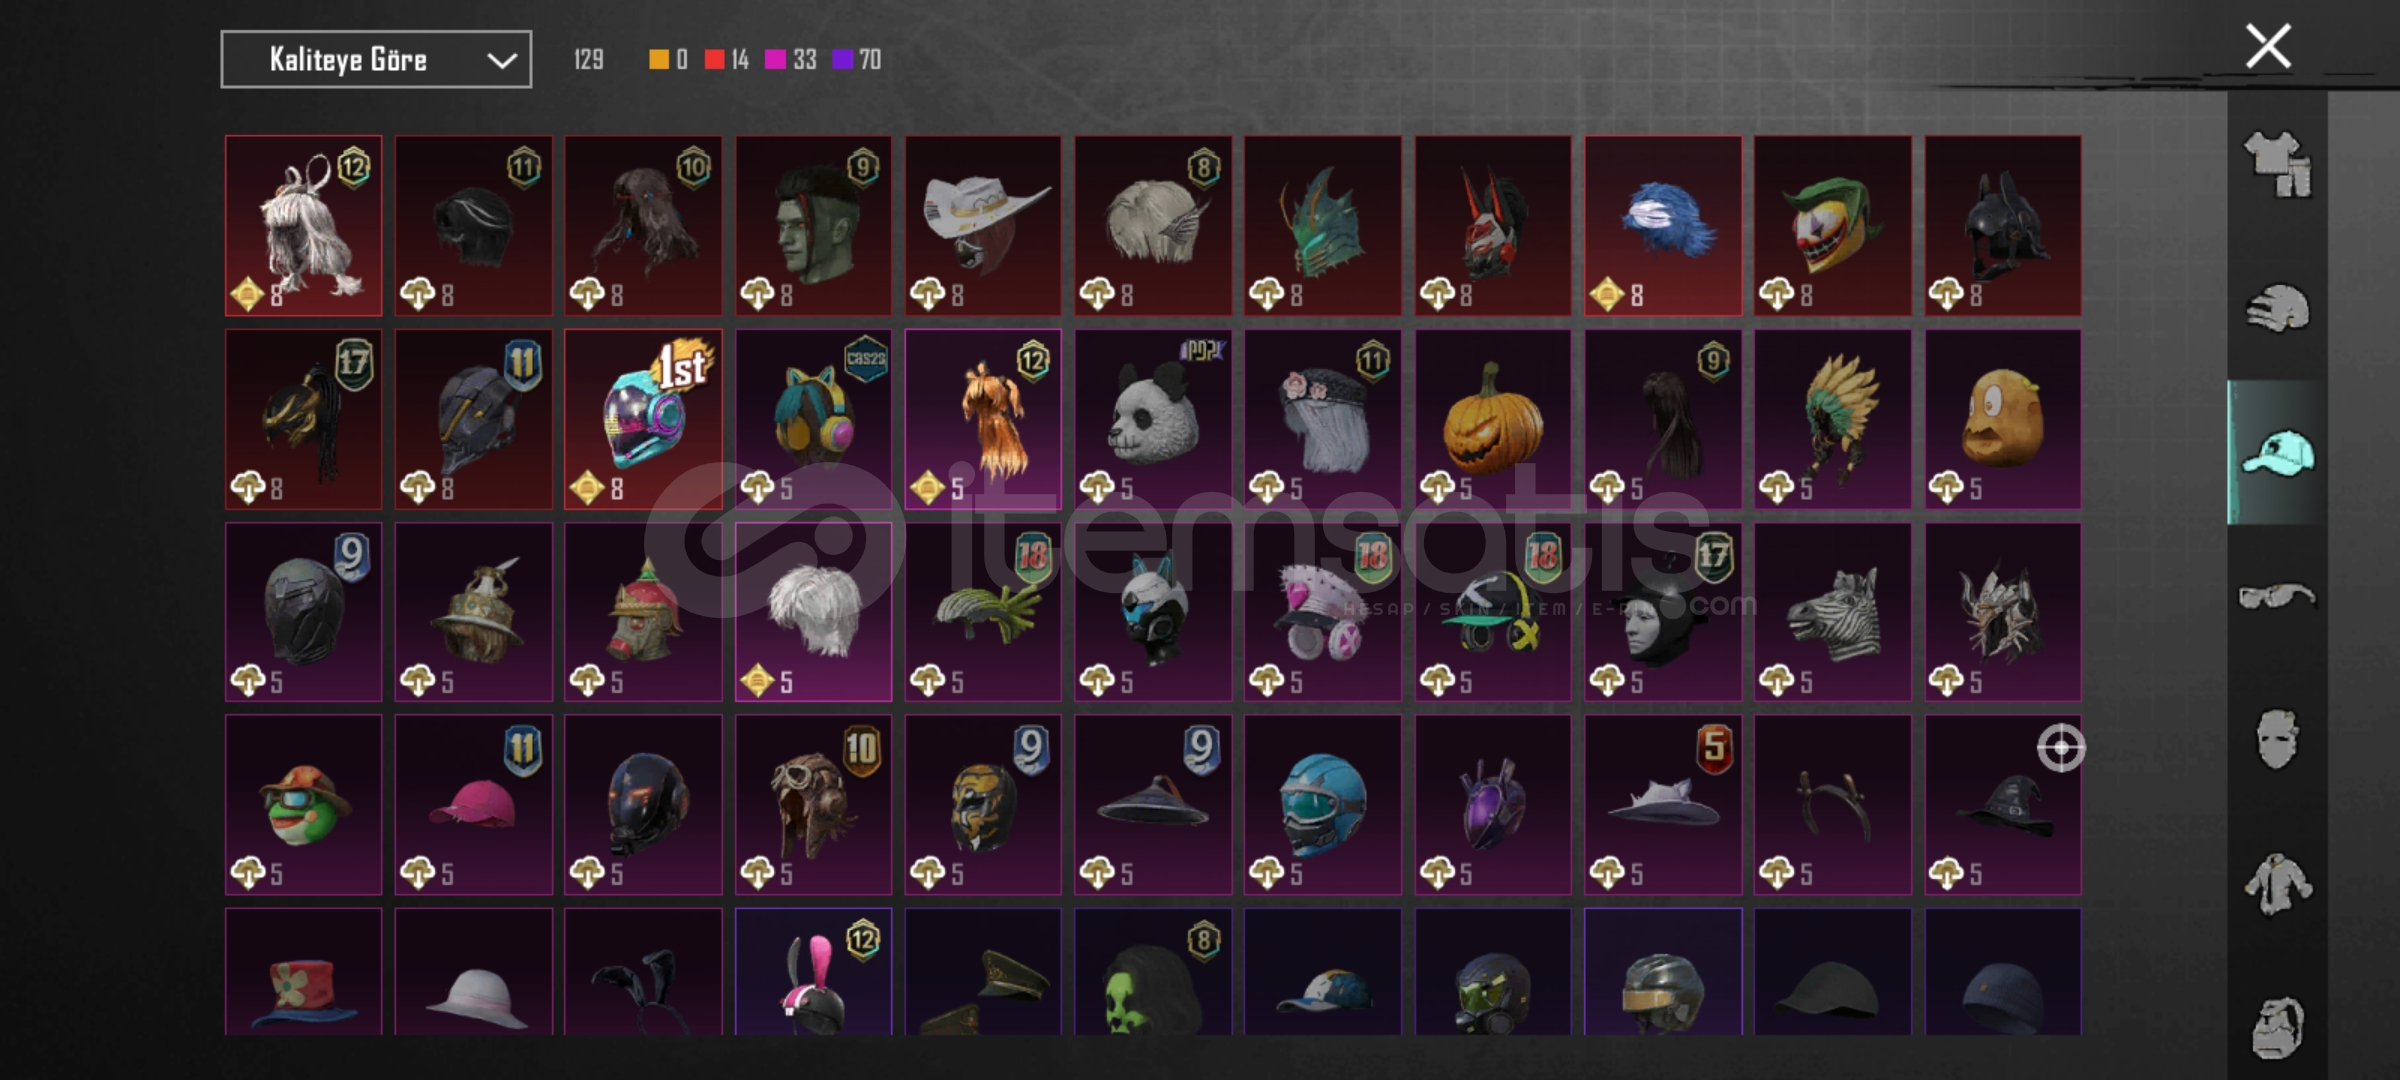The width and height of the screenshot is (2400, 1080).
Task: Choose the 1st place cyan helmet item
Action: click(x=643, y=420)
